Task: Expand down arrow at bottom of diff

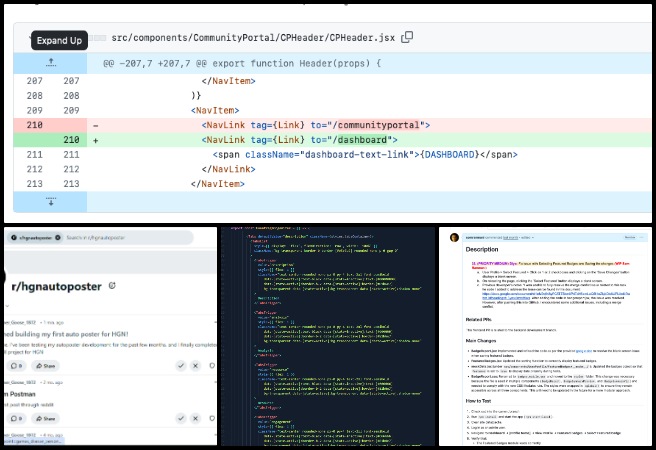Action: tap(51, 202)
